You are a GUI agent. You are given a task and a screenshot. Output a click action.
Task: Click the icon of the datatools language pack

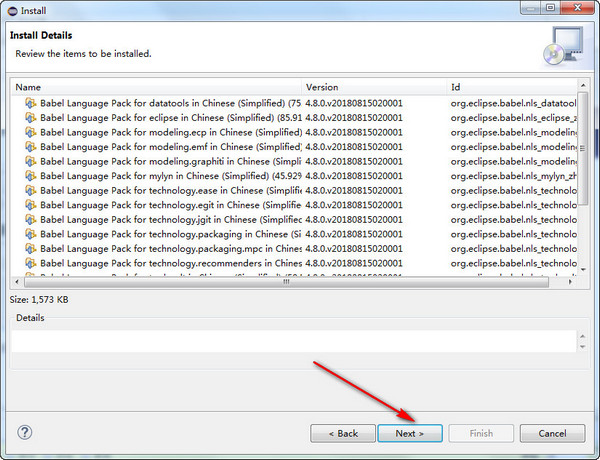[x=31, y=103]
